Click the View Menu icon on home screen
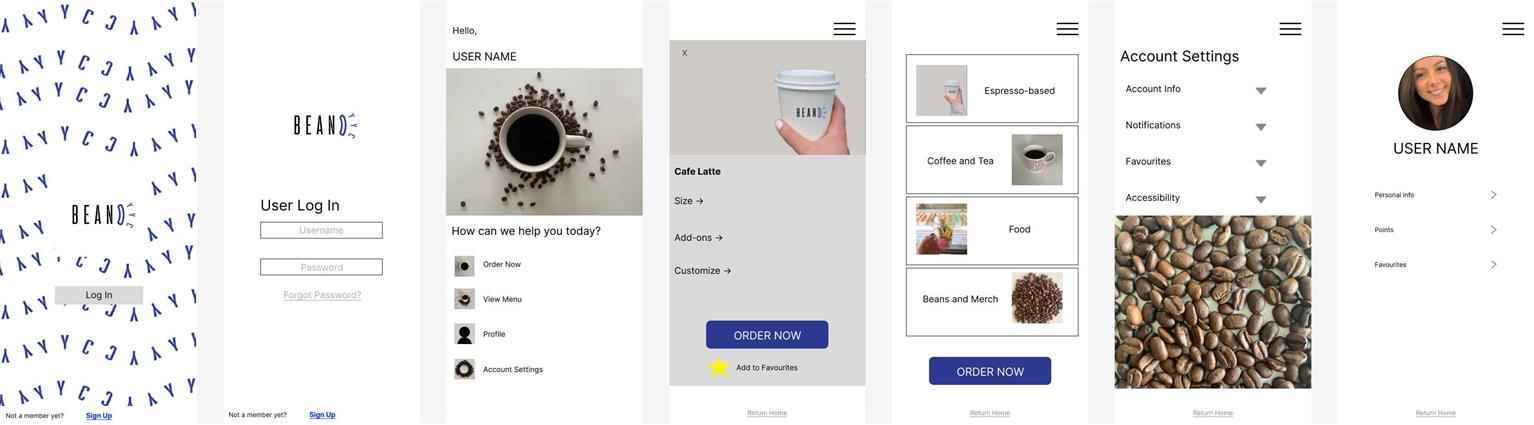The height and width of the screenshot is (425, 1534). pyautogui.click(x=464, y=299)
